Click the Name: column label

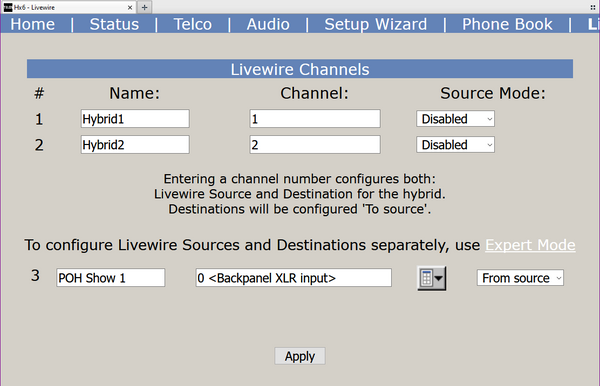pos(134,93)
